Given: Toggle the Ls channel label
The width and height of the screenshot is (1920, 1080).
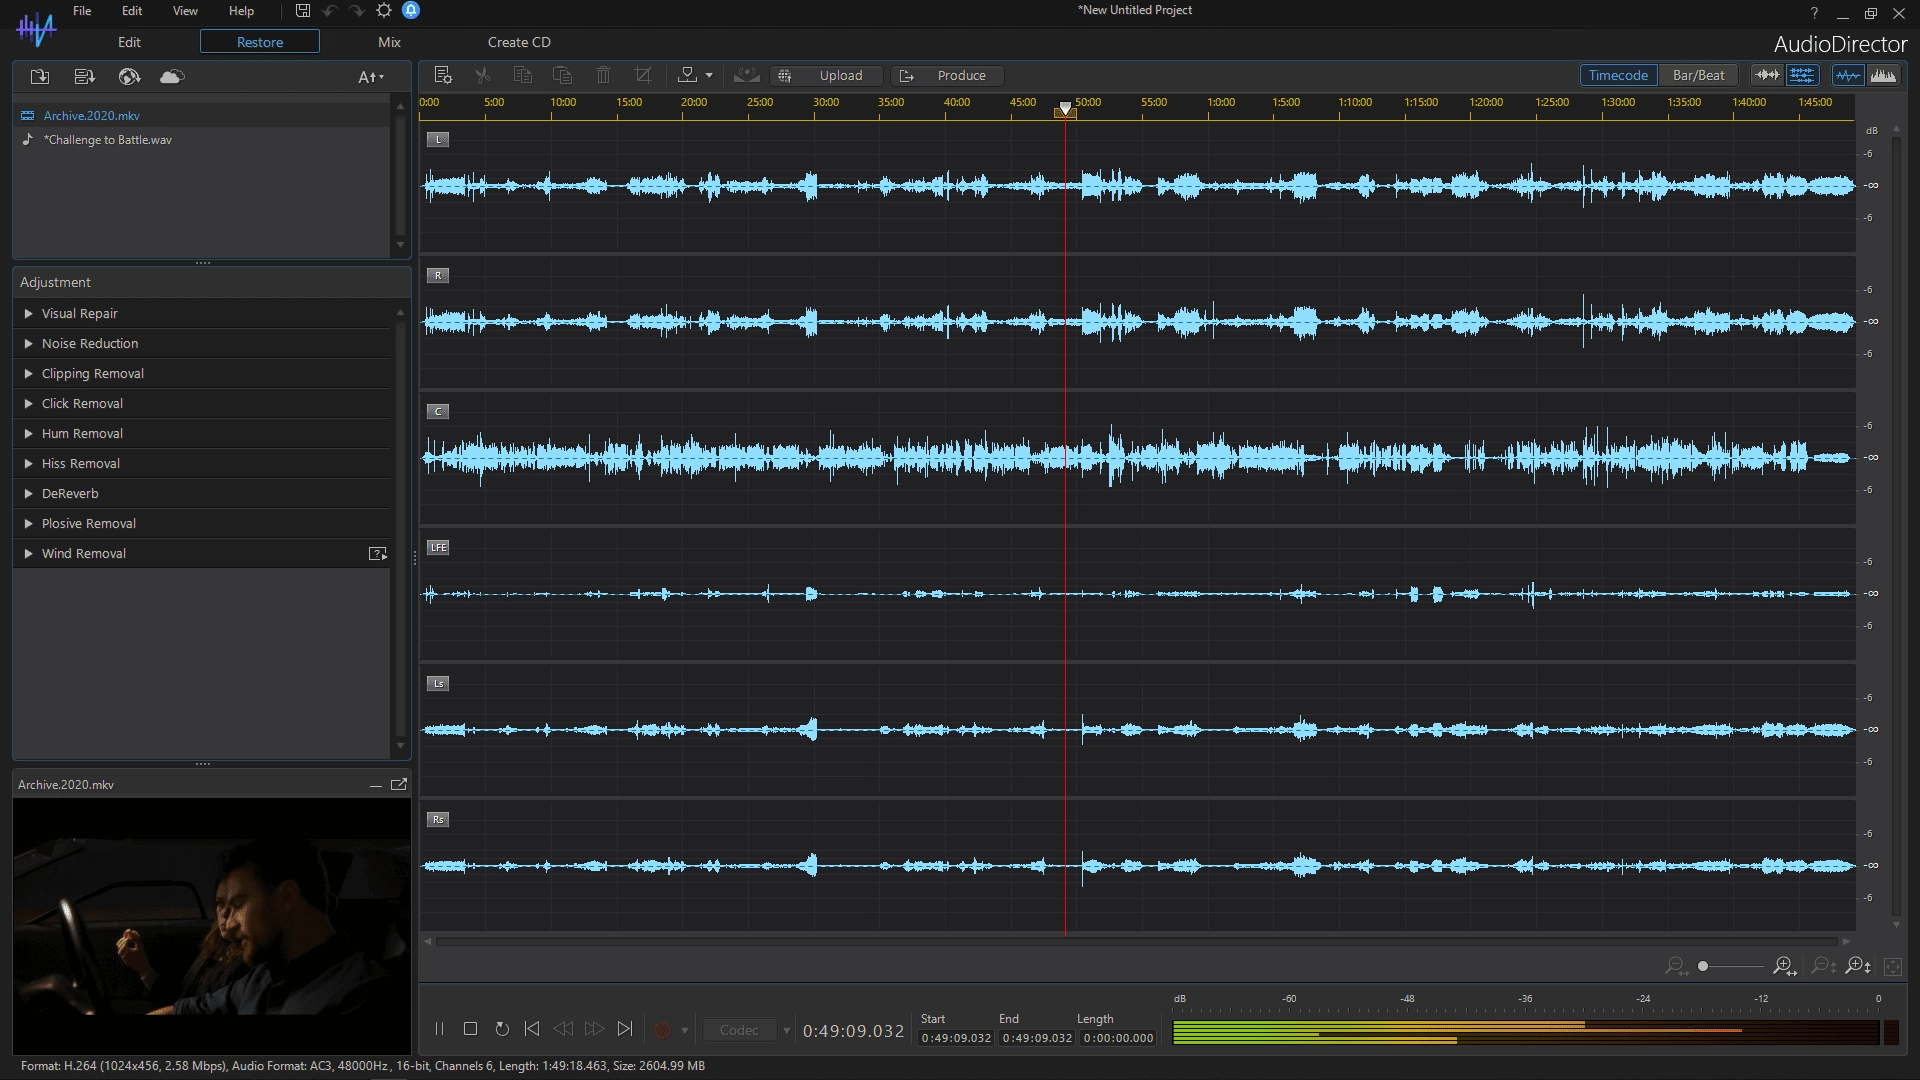Looking at the screenshot, I should point(438,684).
